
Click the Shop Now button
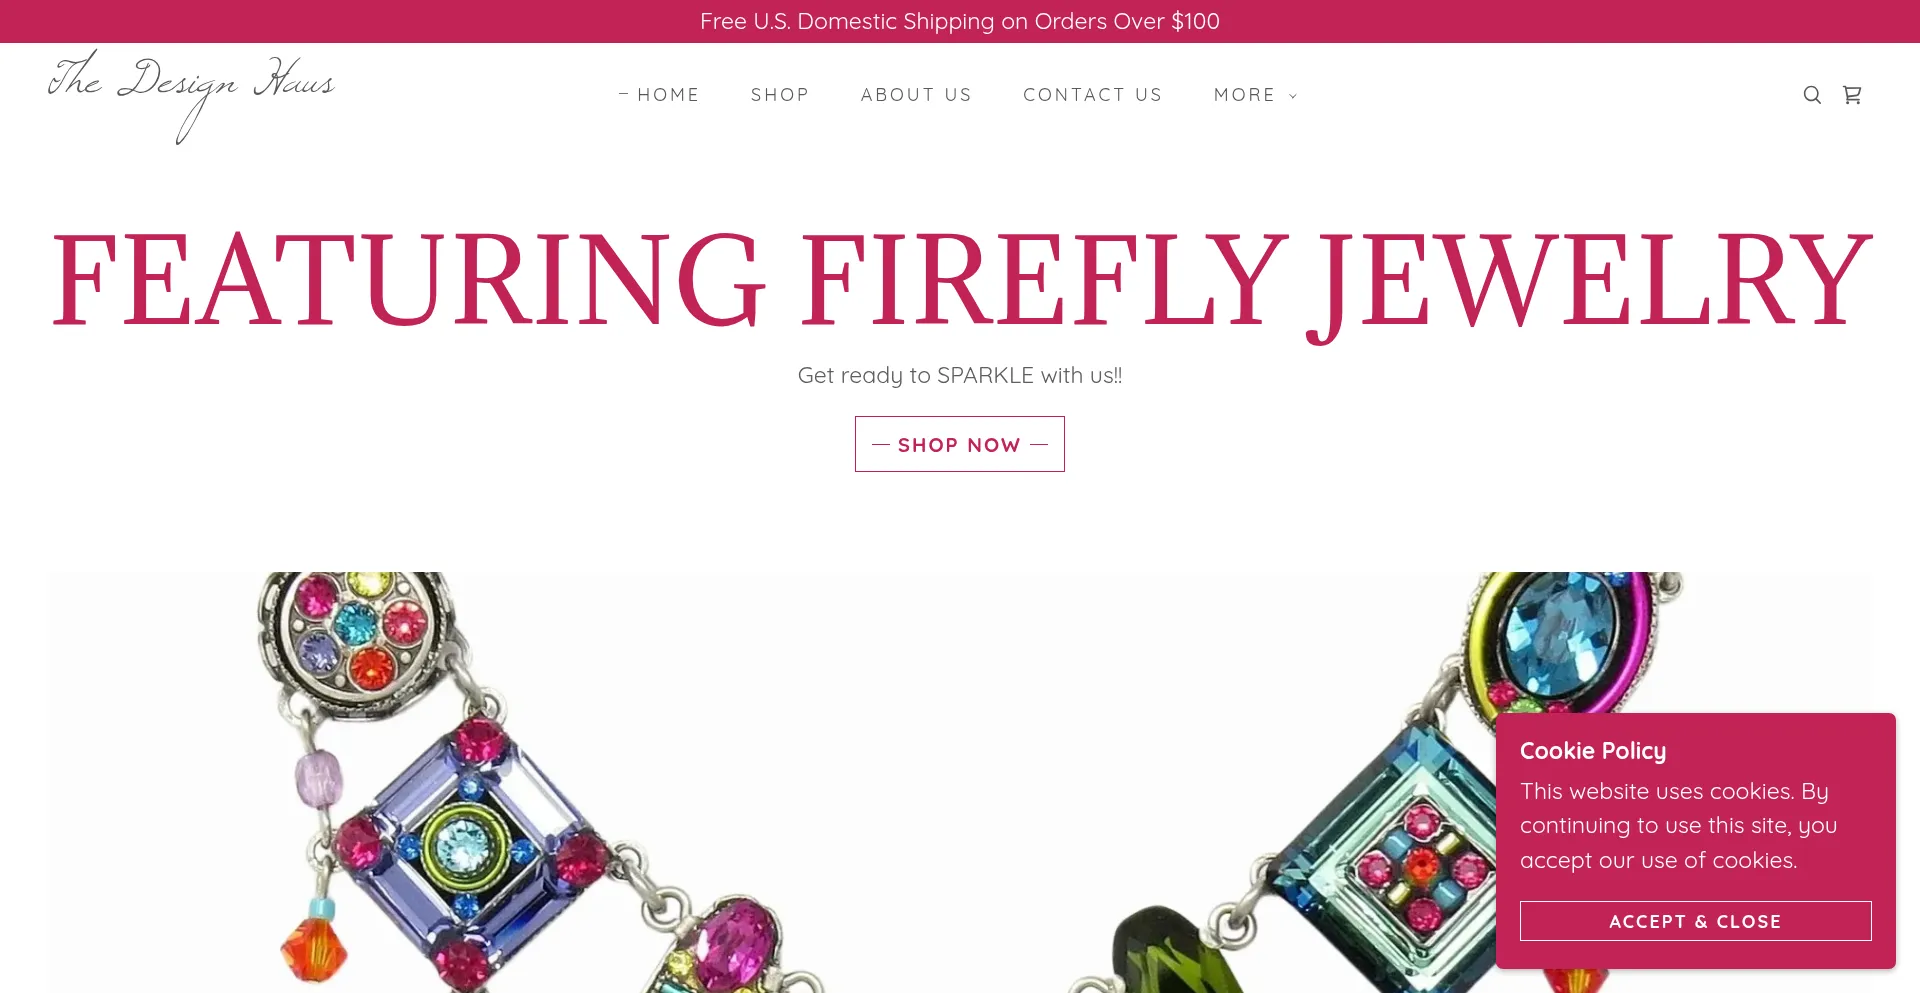point(960,444)
